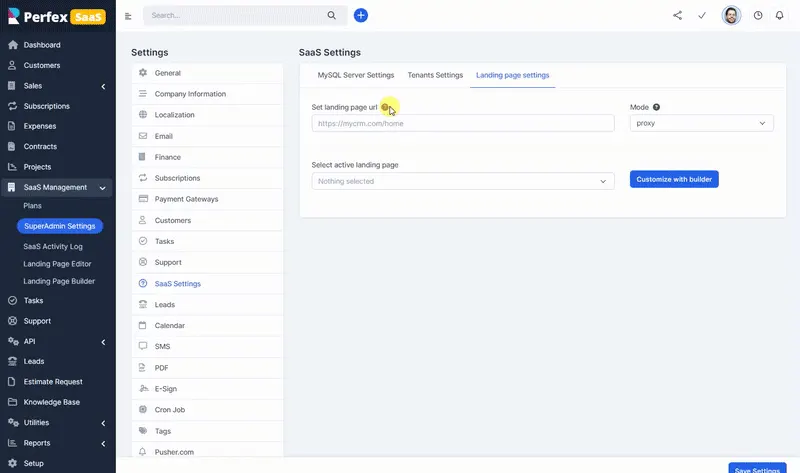The height and width of the screenshot is (473, 800).
Task: Open the user profile avatar
Action: pyautogui.click(x=731, y=15)
